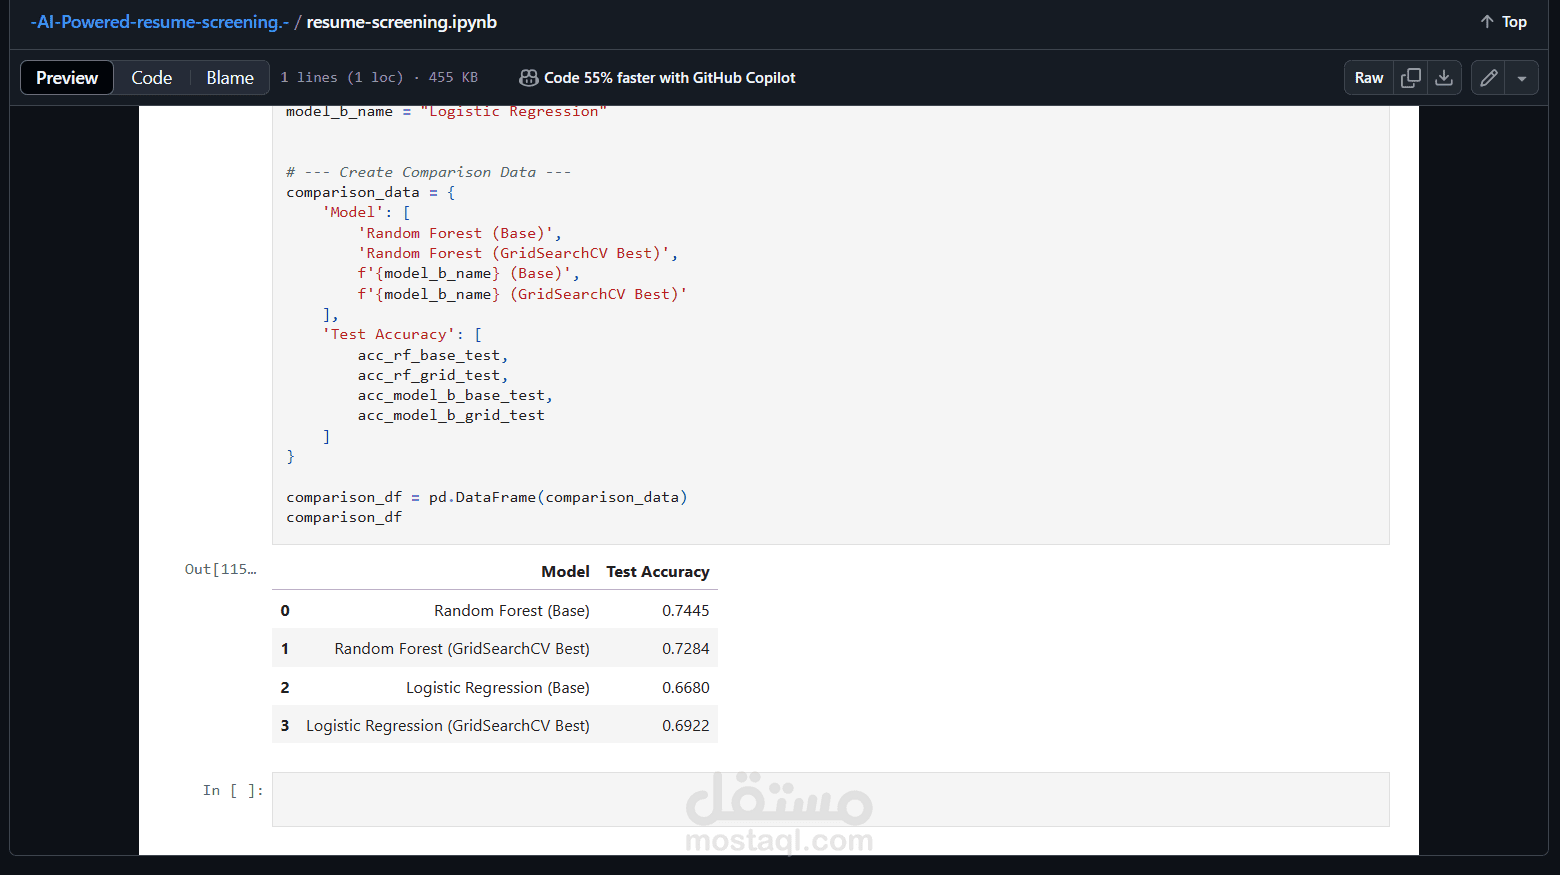This screenshot has height=875, width=1560.
Task: Click the 'Test Accuracy' dictionary key in code
Action: click(x=389, y=334)
